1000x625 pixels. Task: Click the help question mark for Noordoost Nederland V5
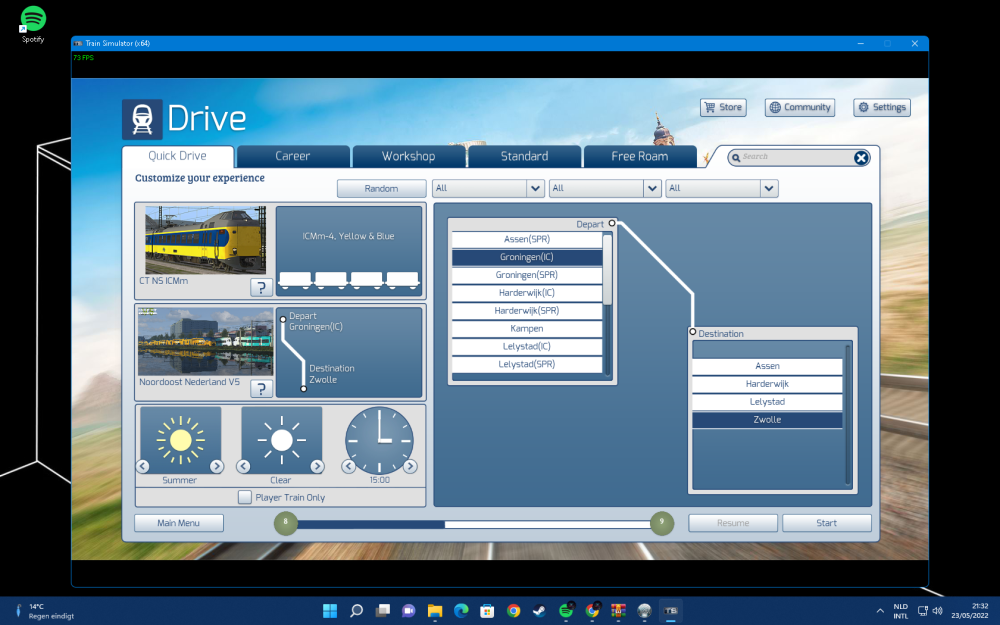[260, 389]
